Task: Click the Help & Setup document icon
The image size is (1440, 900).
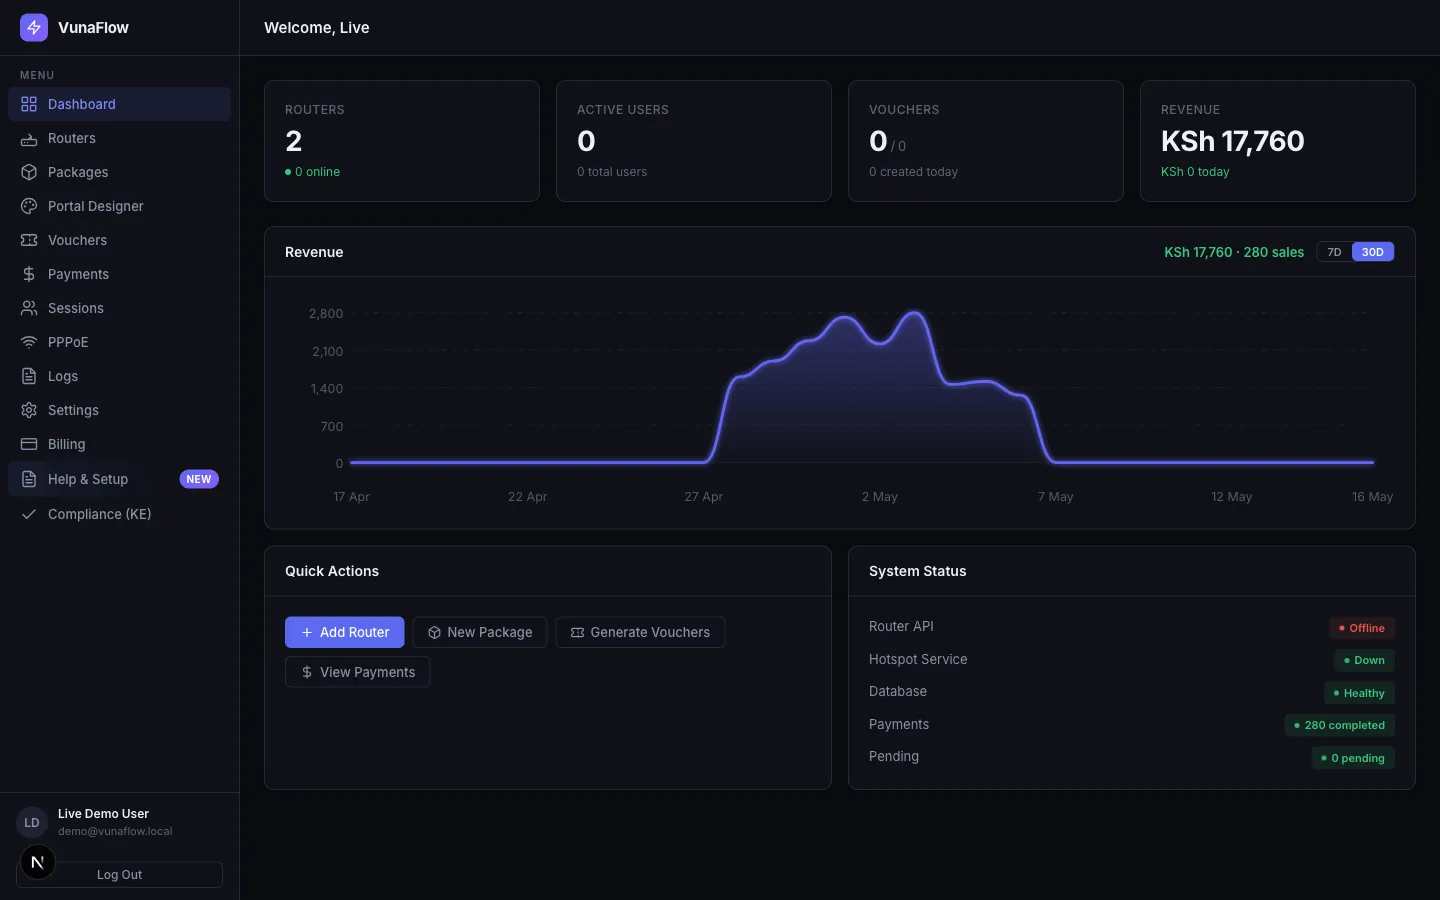Action: [29, 479]
